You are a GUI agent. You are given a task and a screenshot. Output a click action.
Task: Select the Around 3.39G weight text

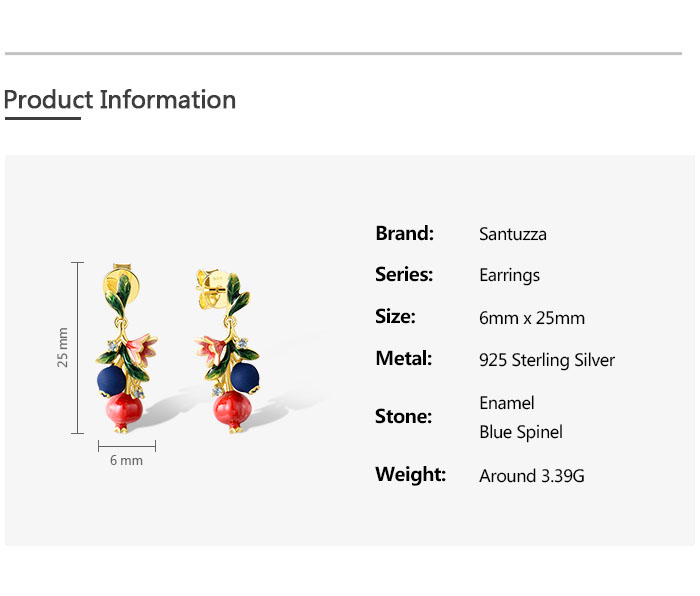pos(531,476)
